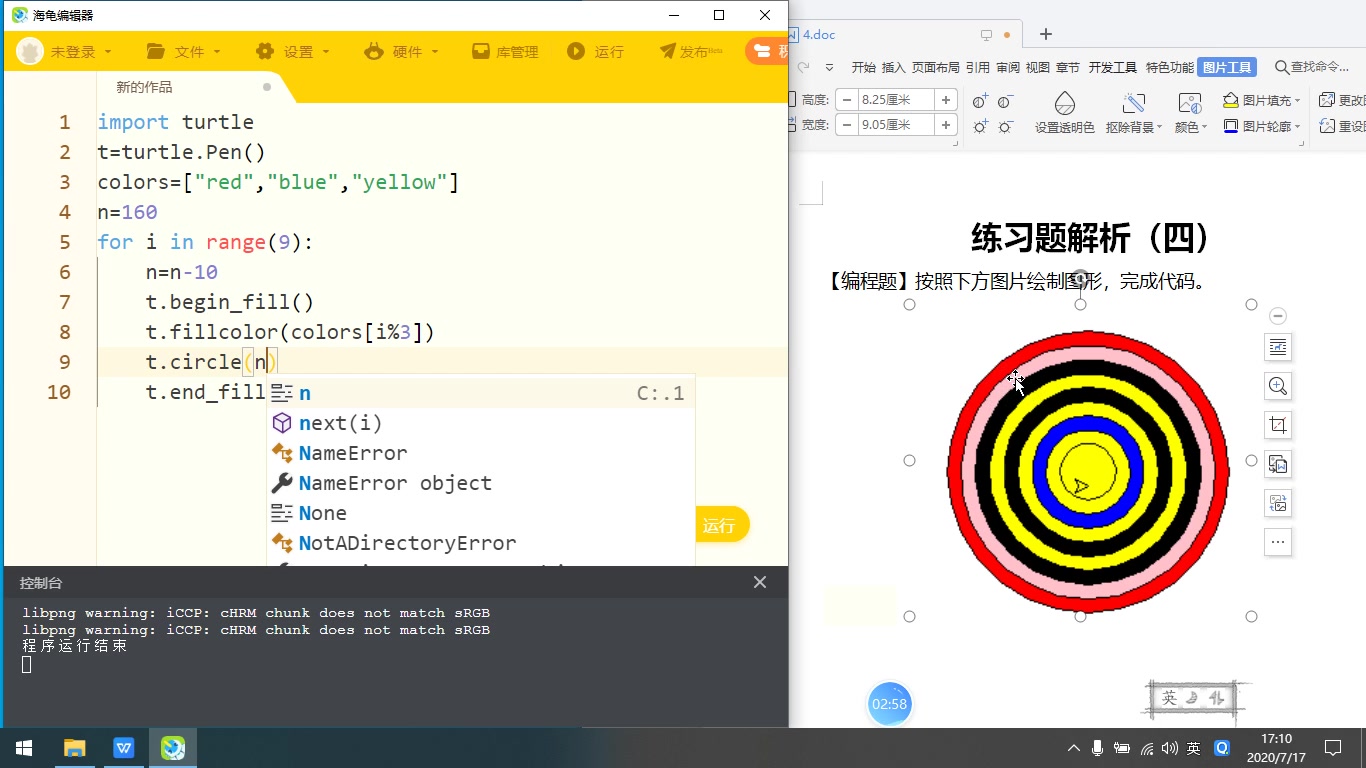
Task: Click the yellow 运行 run button
Action: coord(721,524)
